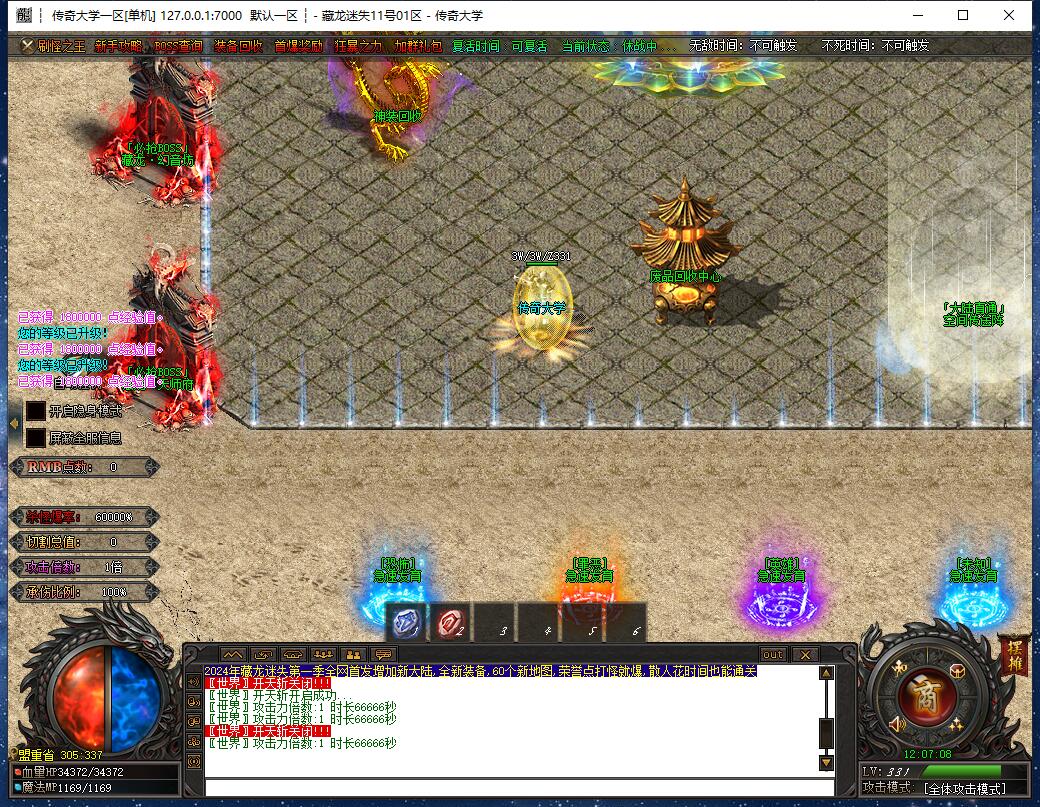
Task: Open the 首爆奖励 menu
Action: [x=298, y=46]
